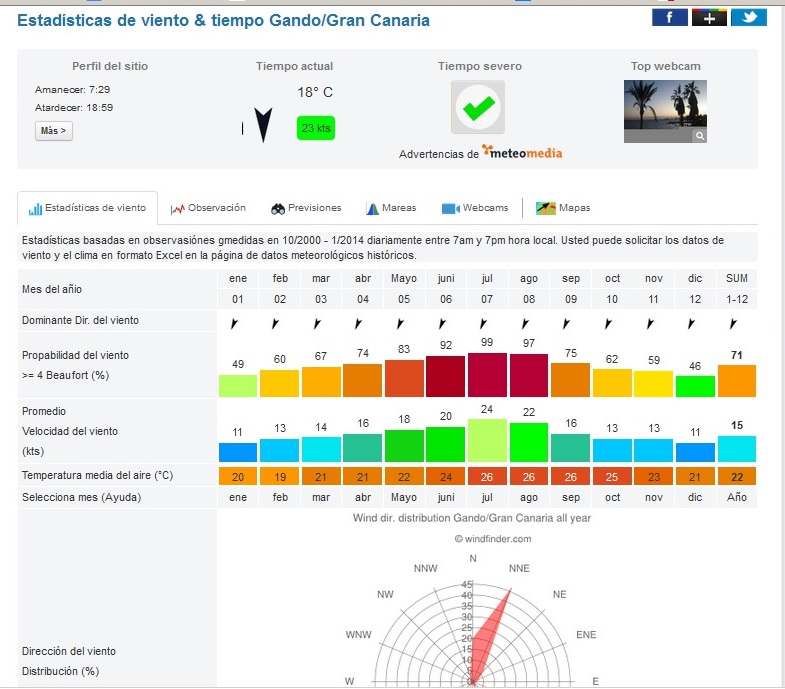Click the 24 kts average wind bar for July

pyautogui.click(x=487, y=440)
